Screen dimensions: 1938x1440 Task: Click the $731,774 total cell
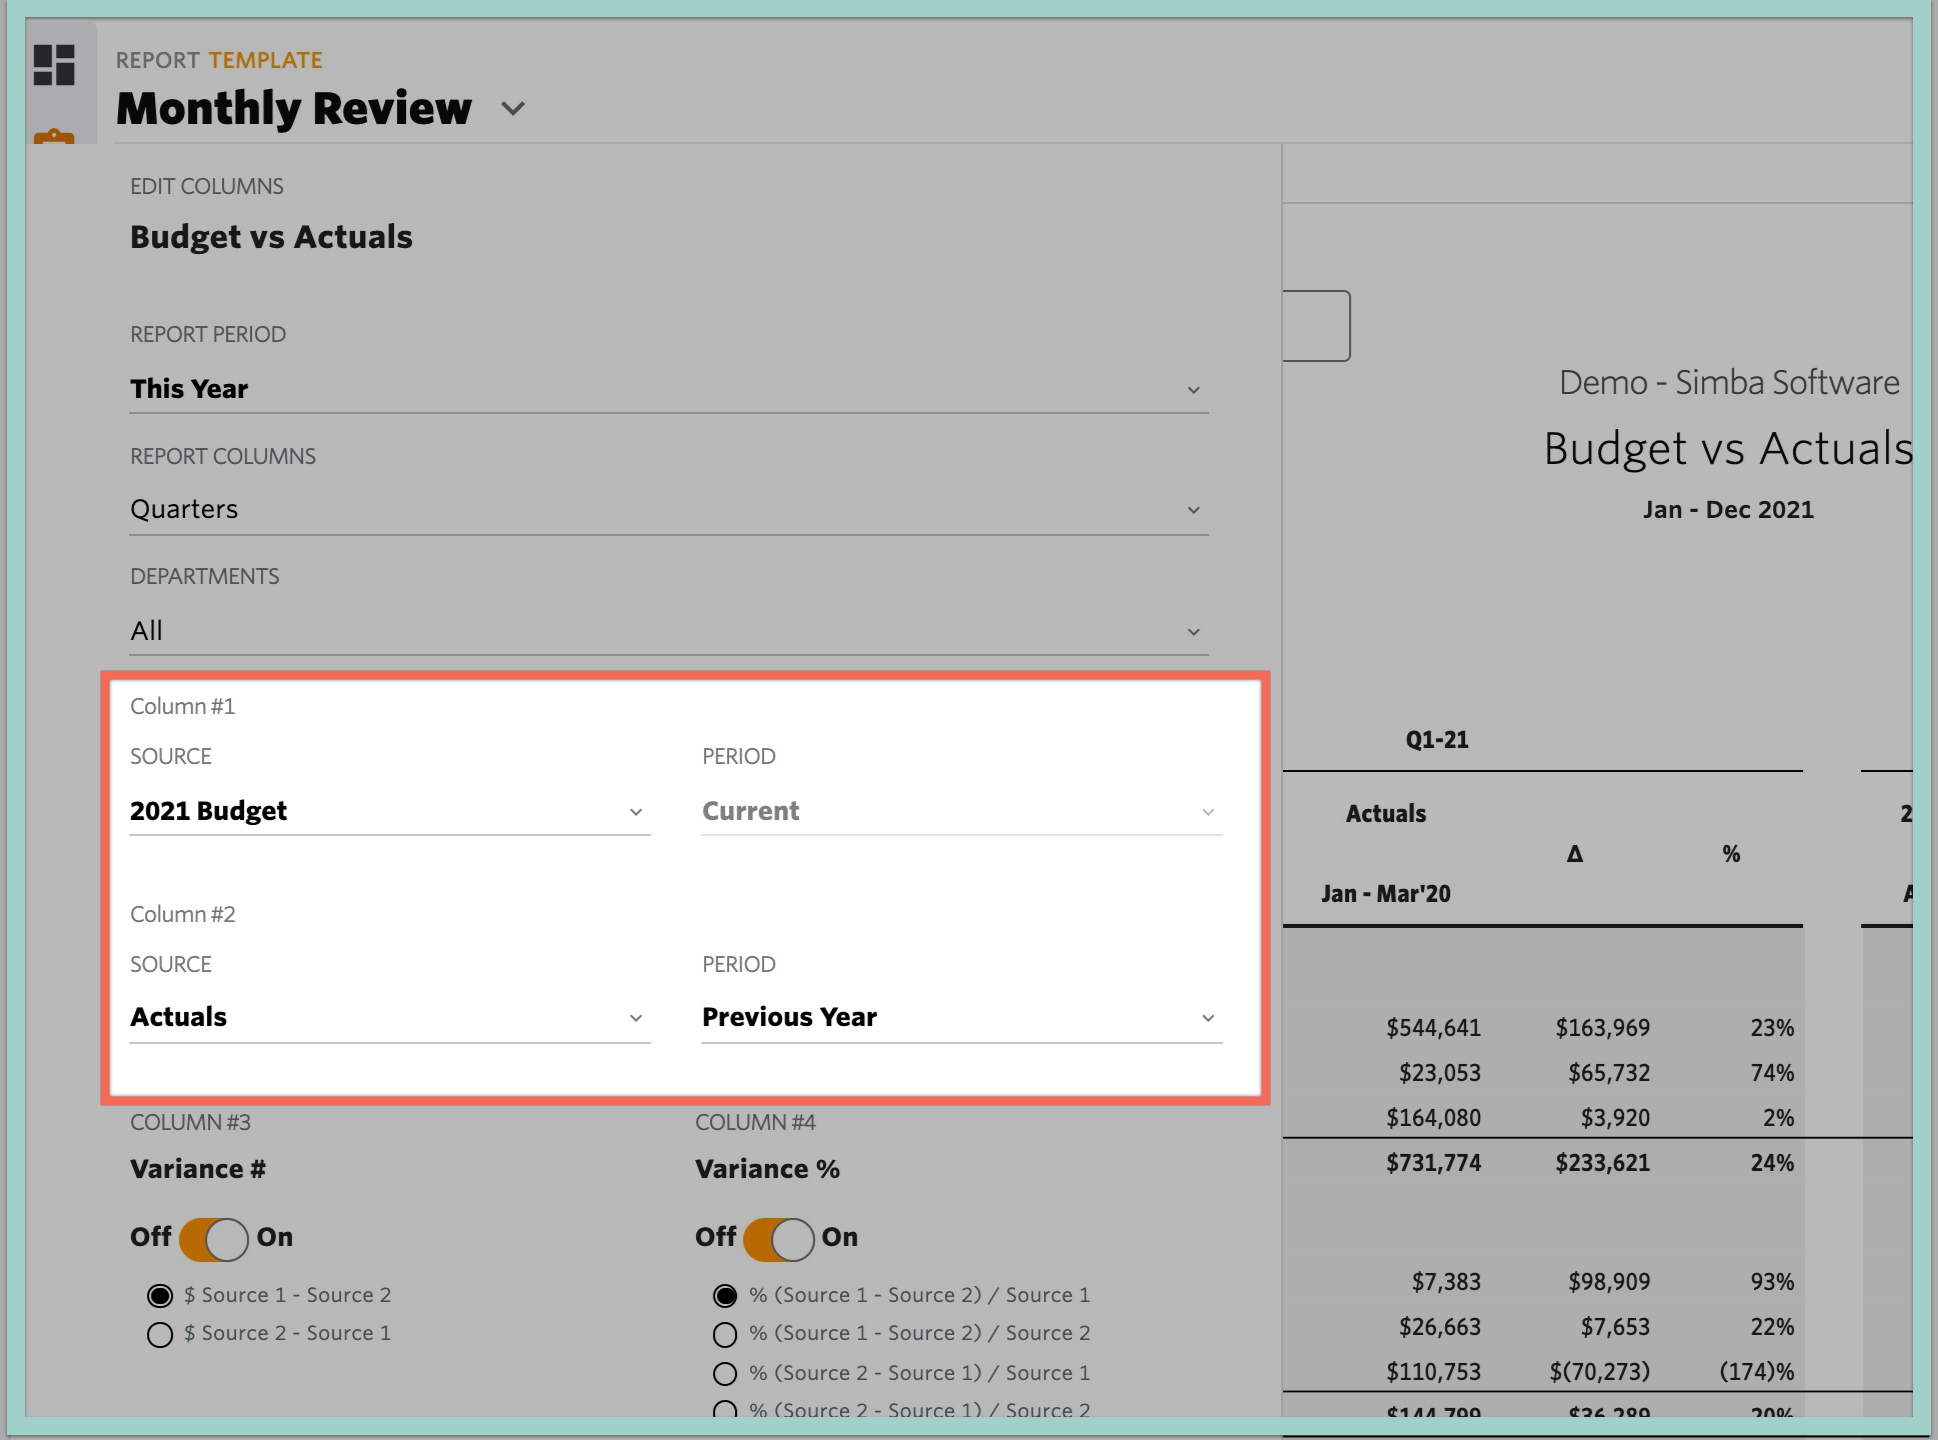1433,1163
